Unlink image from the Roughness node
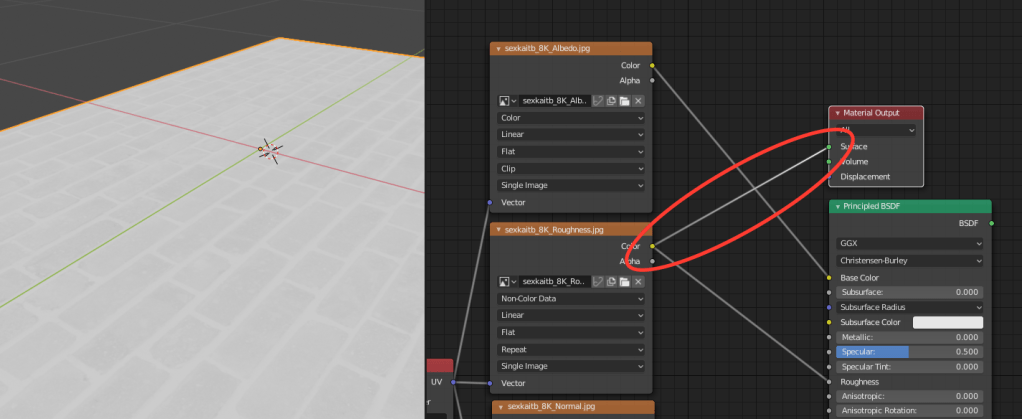Viewport: 1022px width, 419px height. (x=638, y=282)
